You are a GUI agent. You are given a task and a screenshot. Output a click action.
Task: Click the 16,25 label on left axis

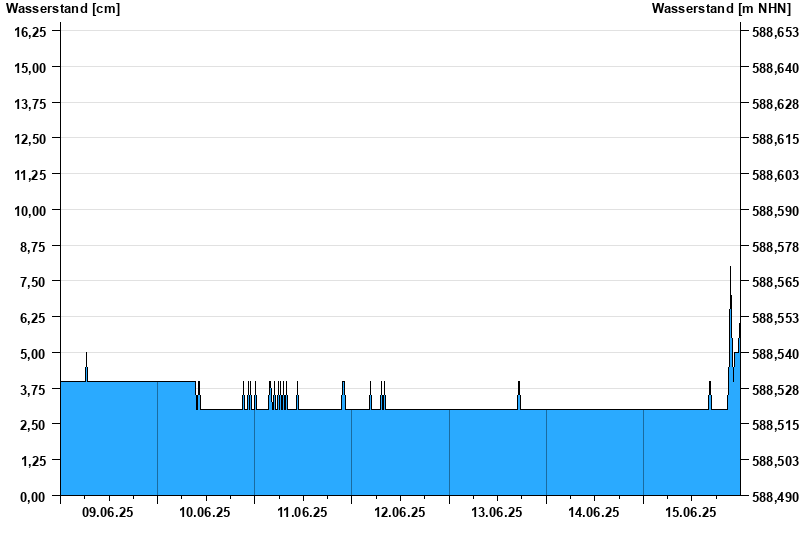[x=30, y=32]
